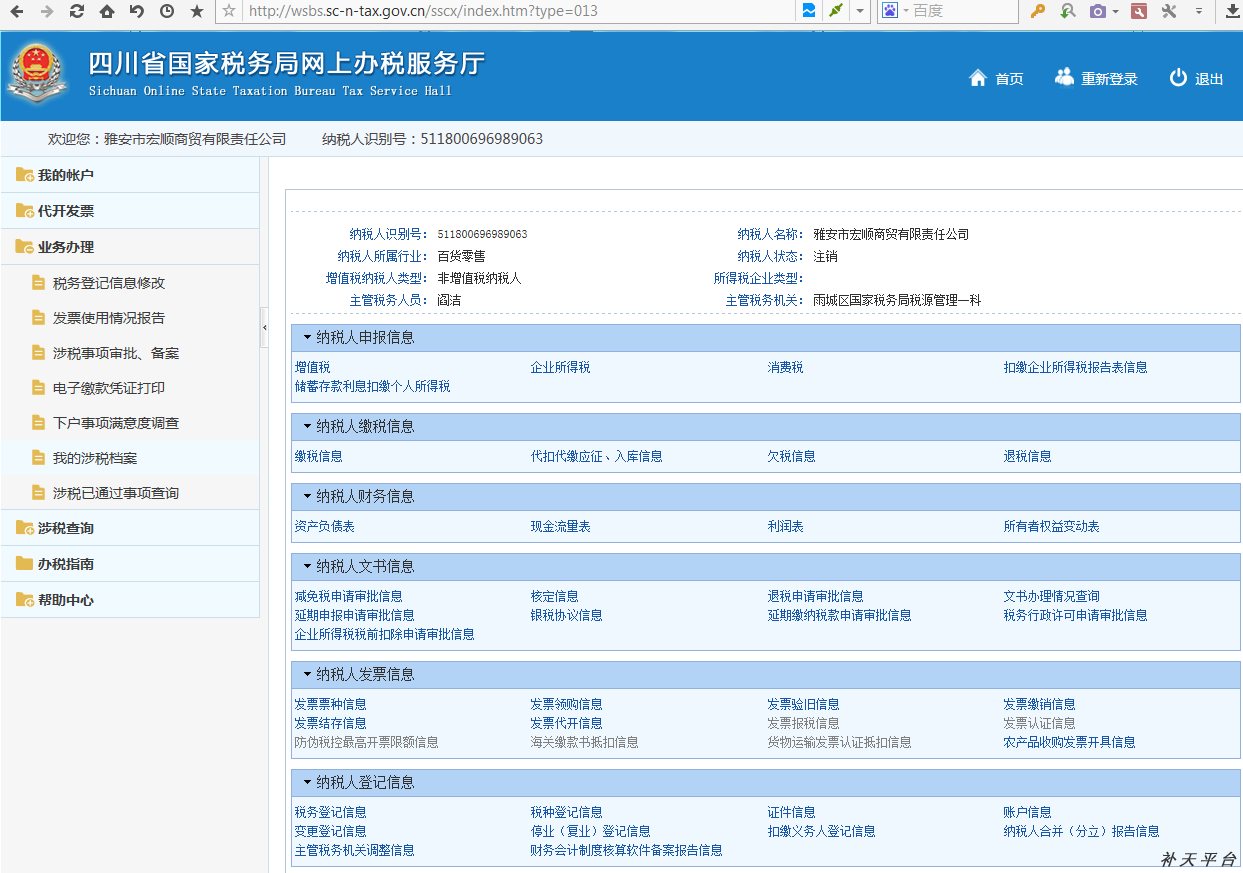Select 税务登记信息修改 in sidebar
Viewport: 1243px width, 873px height.
point(109,283)
